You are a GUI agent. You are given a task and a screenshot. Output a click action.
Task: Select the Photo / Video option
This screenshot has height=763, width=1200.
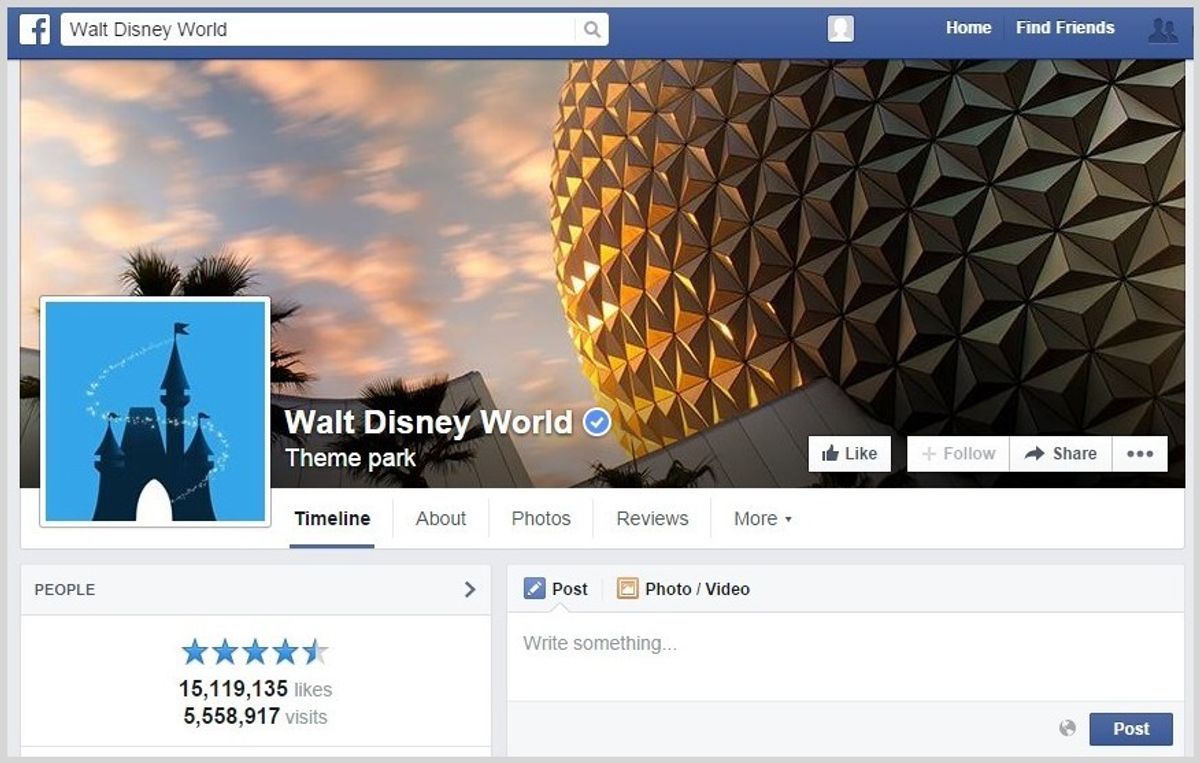pos(683,589)
